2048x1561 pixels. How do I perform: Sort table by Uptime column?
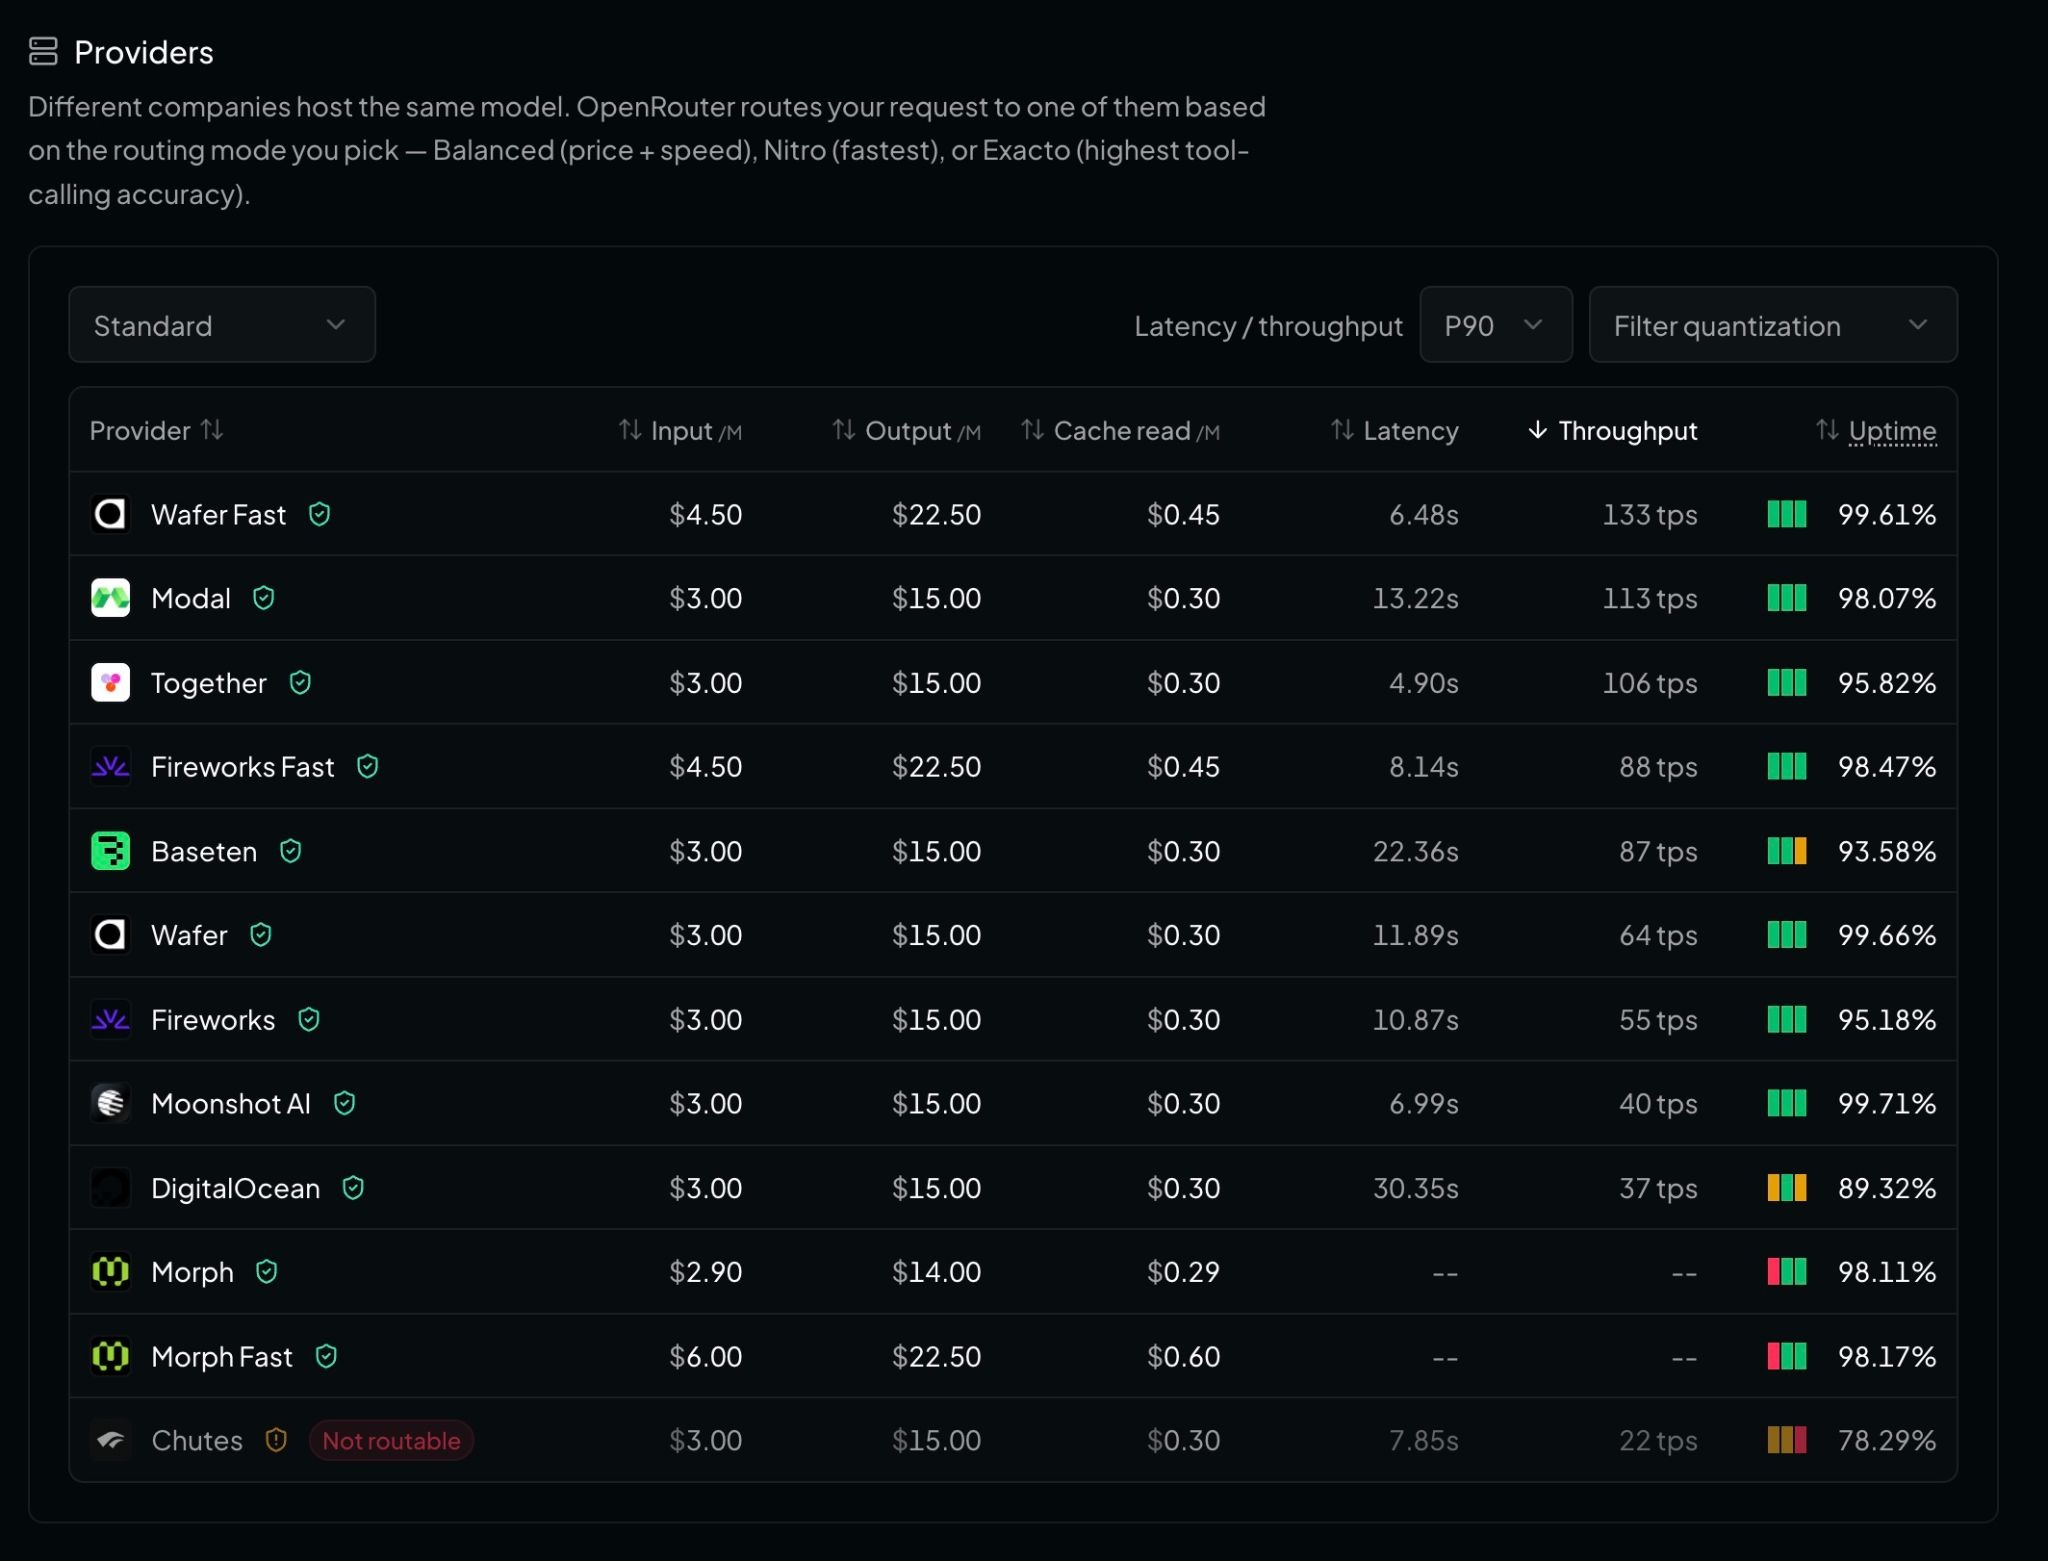pos(1876,430)
